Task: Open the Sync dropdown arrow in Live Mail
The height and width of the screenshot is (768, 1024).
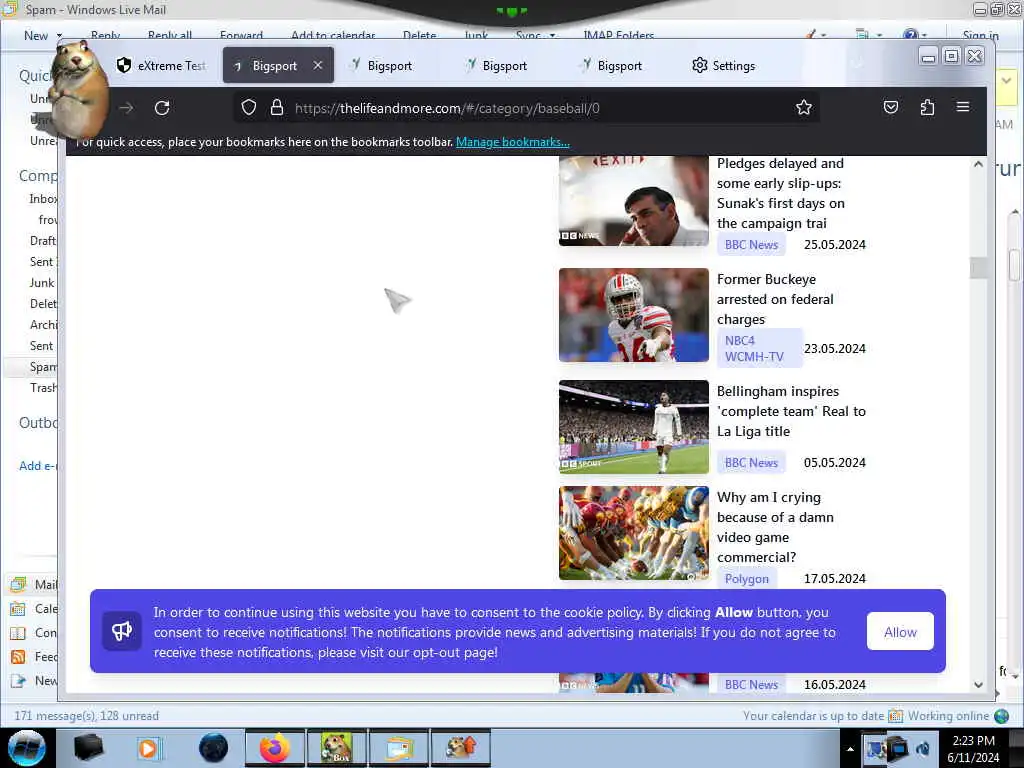Action: [x=552, y=36]
